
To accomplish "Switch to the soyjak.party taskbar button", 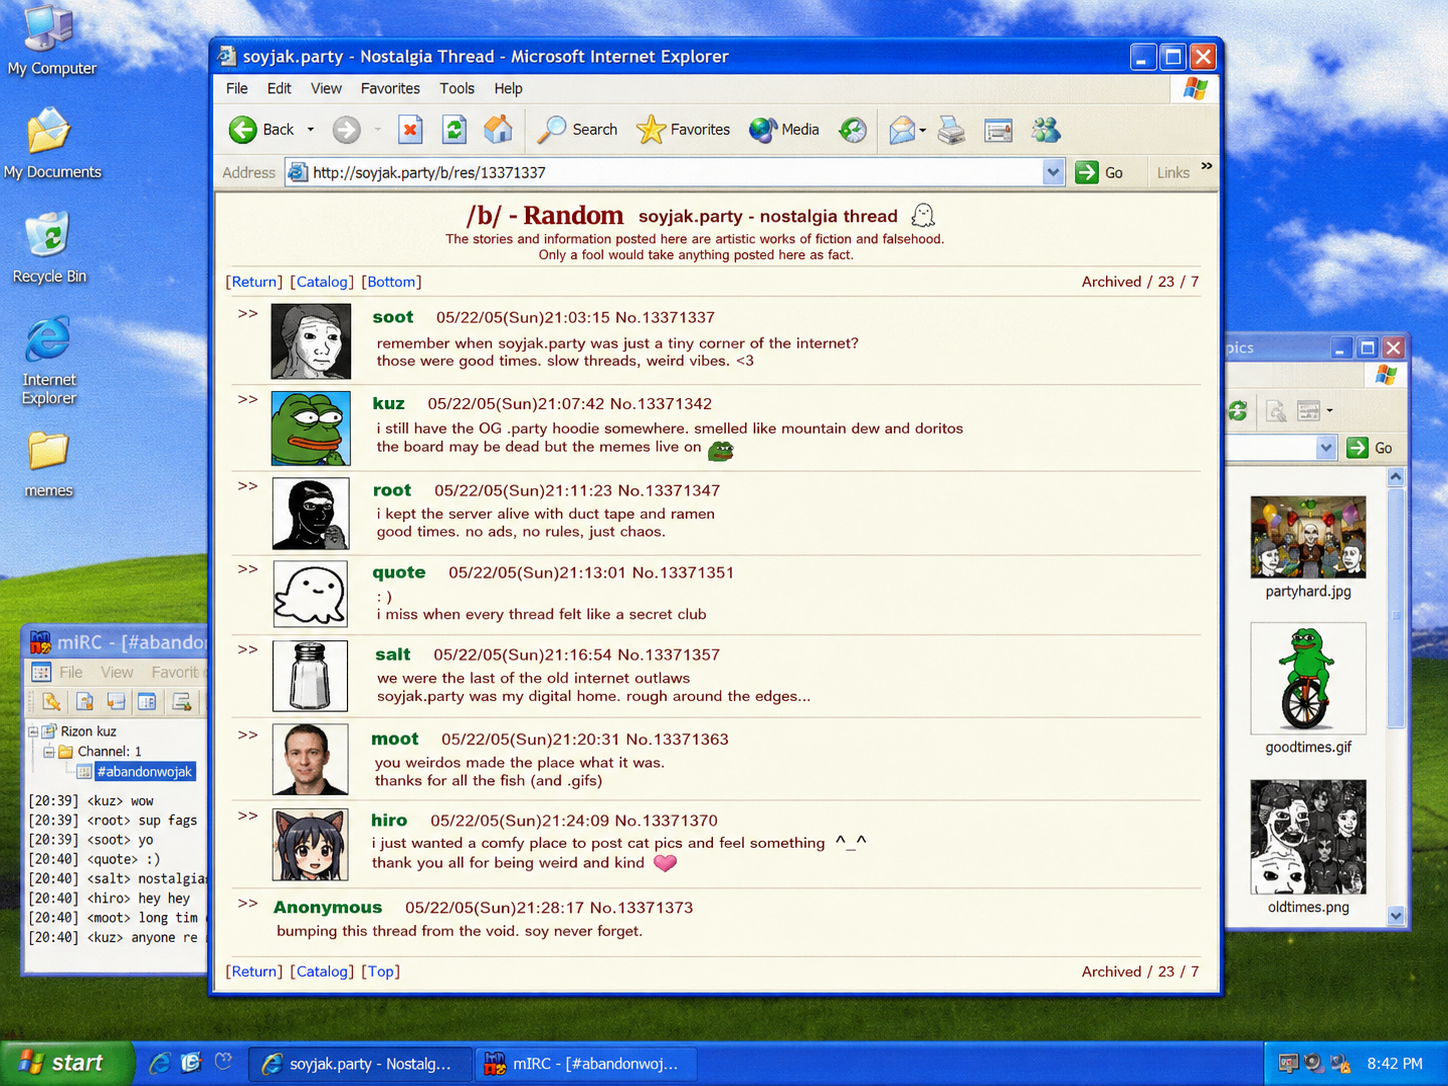I will (360, 1064).
